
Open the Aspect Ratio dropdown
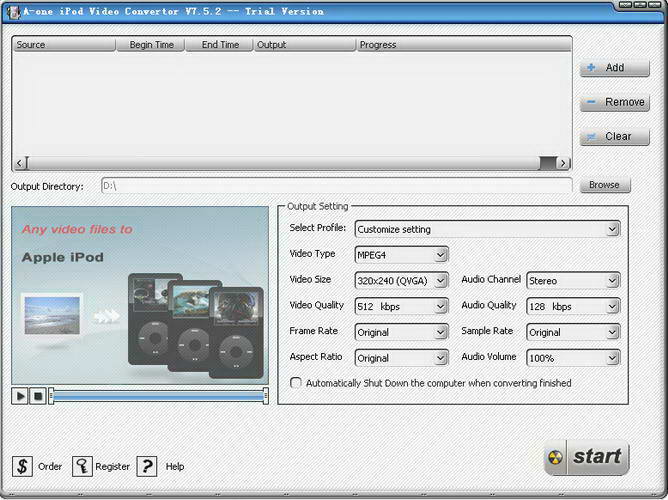pos(441,358)
